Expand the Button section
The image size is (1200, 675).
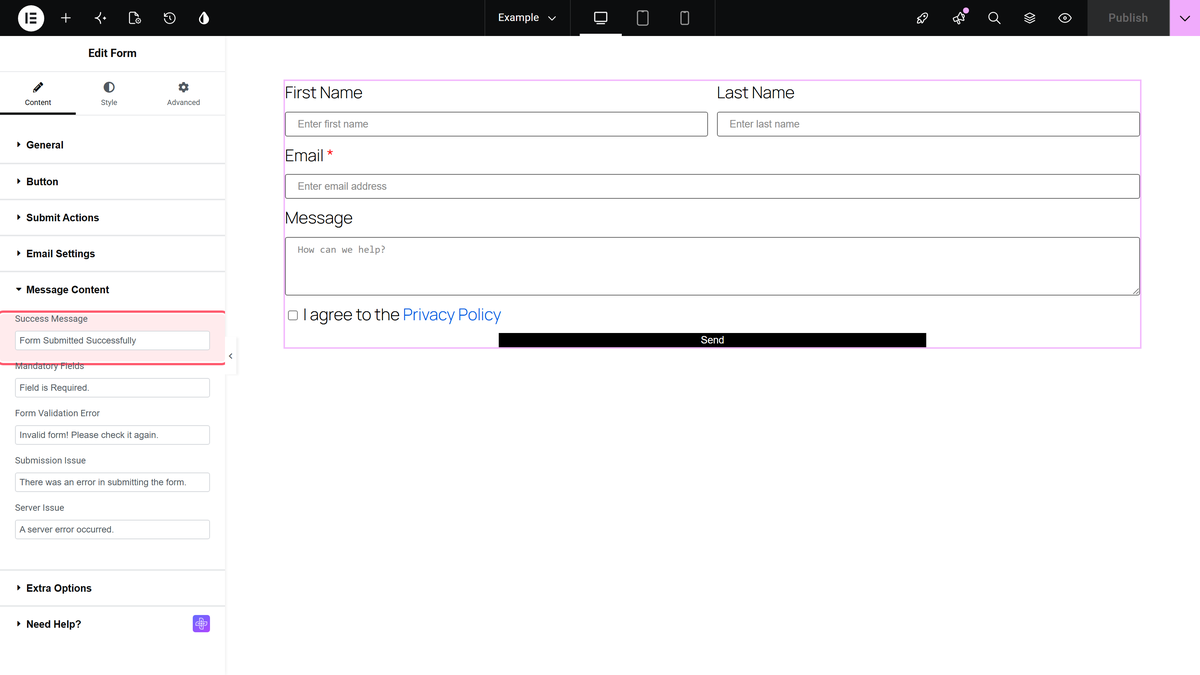(113, 182)
